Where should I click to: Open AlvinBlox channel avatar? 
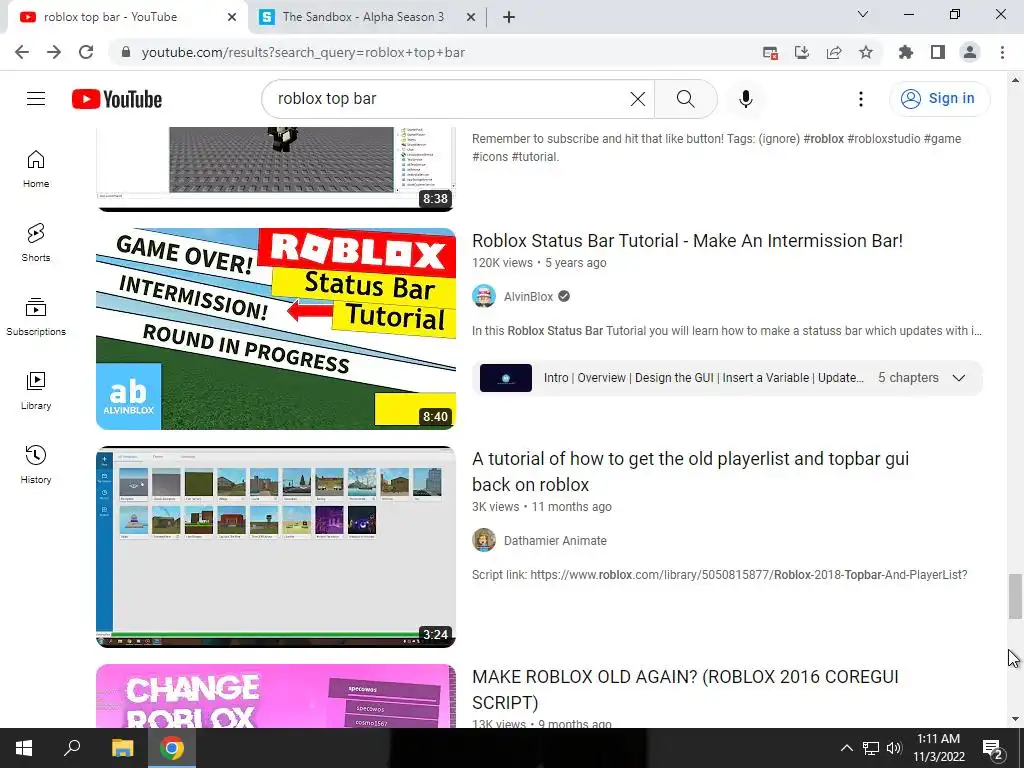484,296
